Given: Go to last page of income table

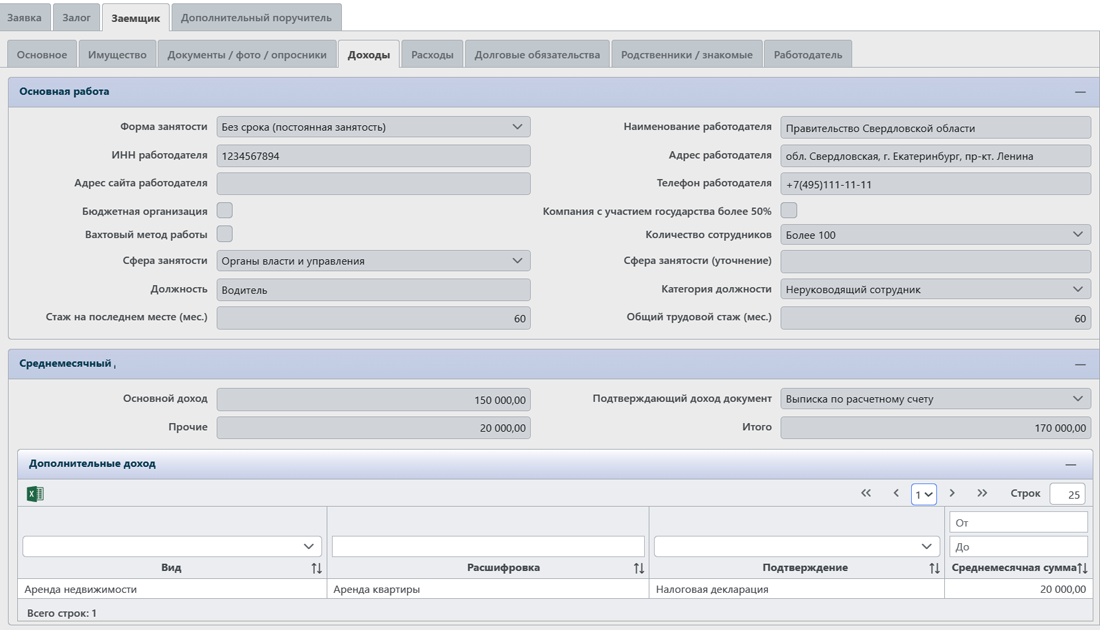Looking at the screenshot, I should [982, 494].
